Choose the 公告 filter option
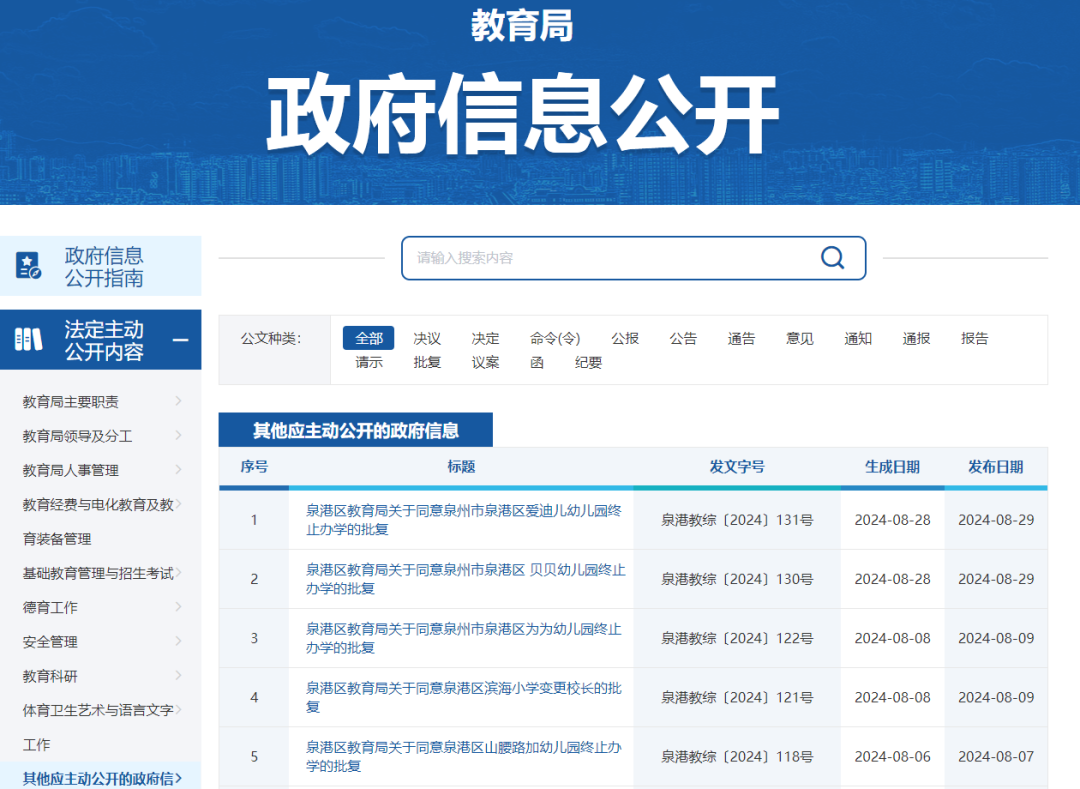Image resolution: width=1080 pixels, height=789 pixels. pos(683,338)
